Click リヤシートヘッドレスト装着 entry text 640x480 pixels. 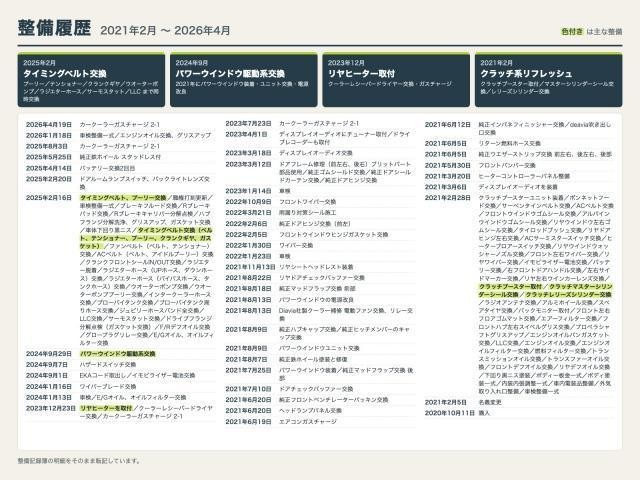coord(316,267)
